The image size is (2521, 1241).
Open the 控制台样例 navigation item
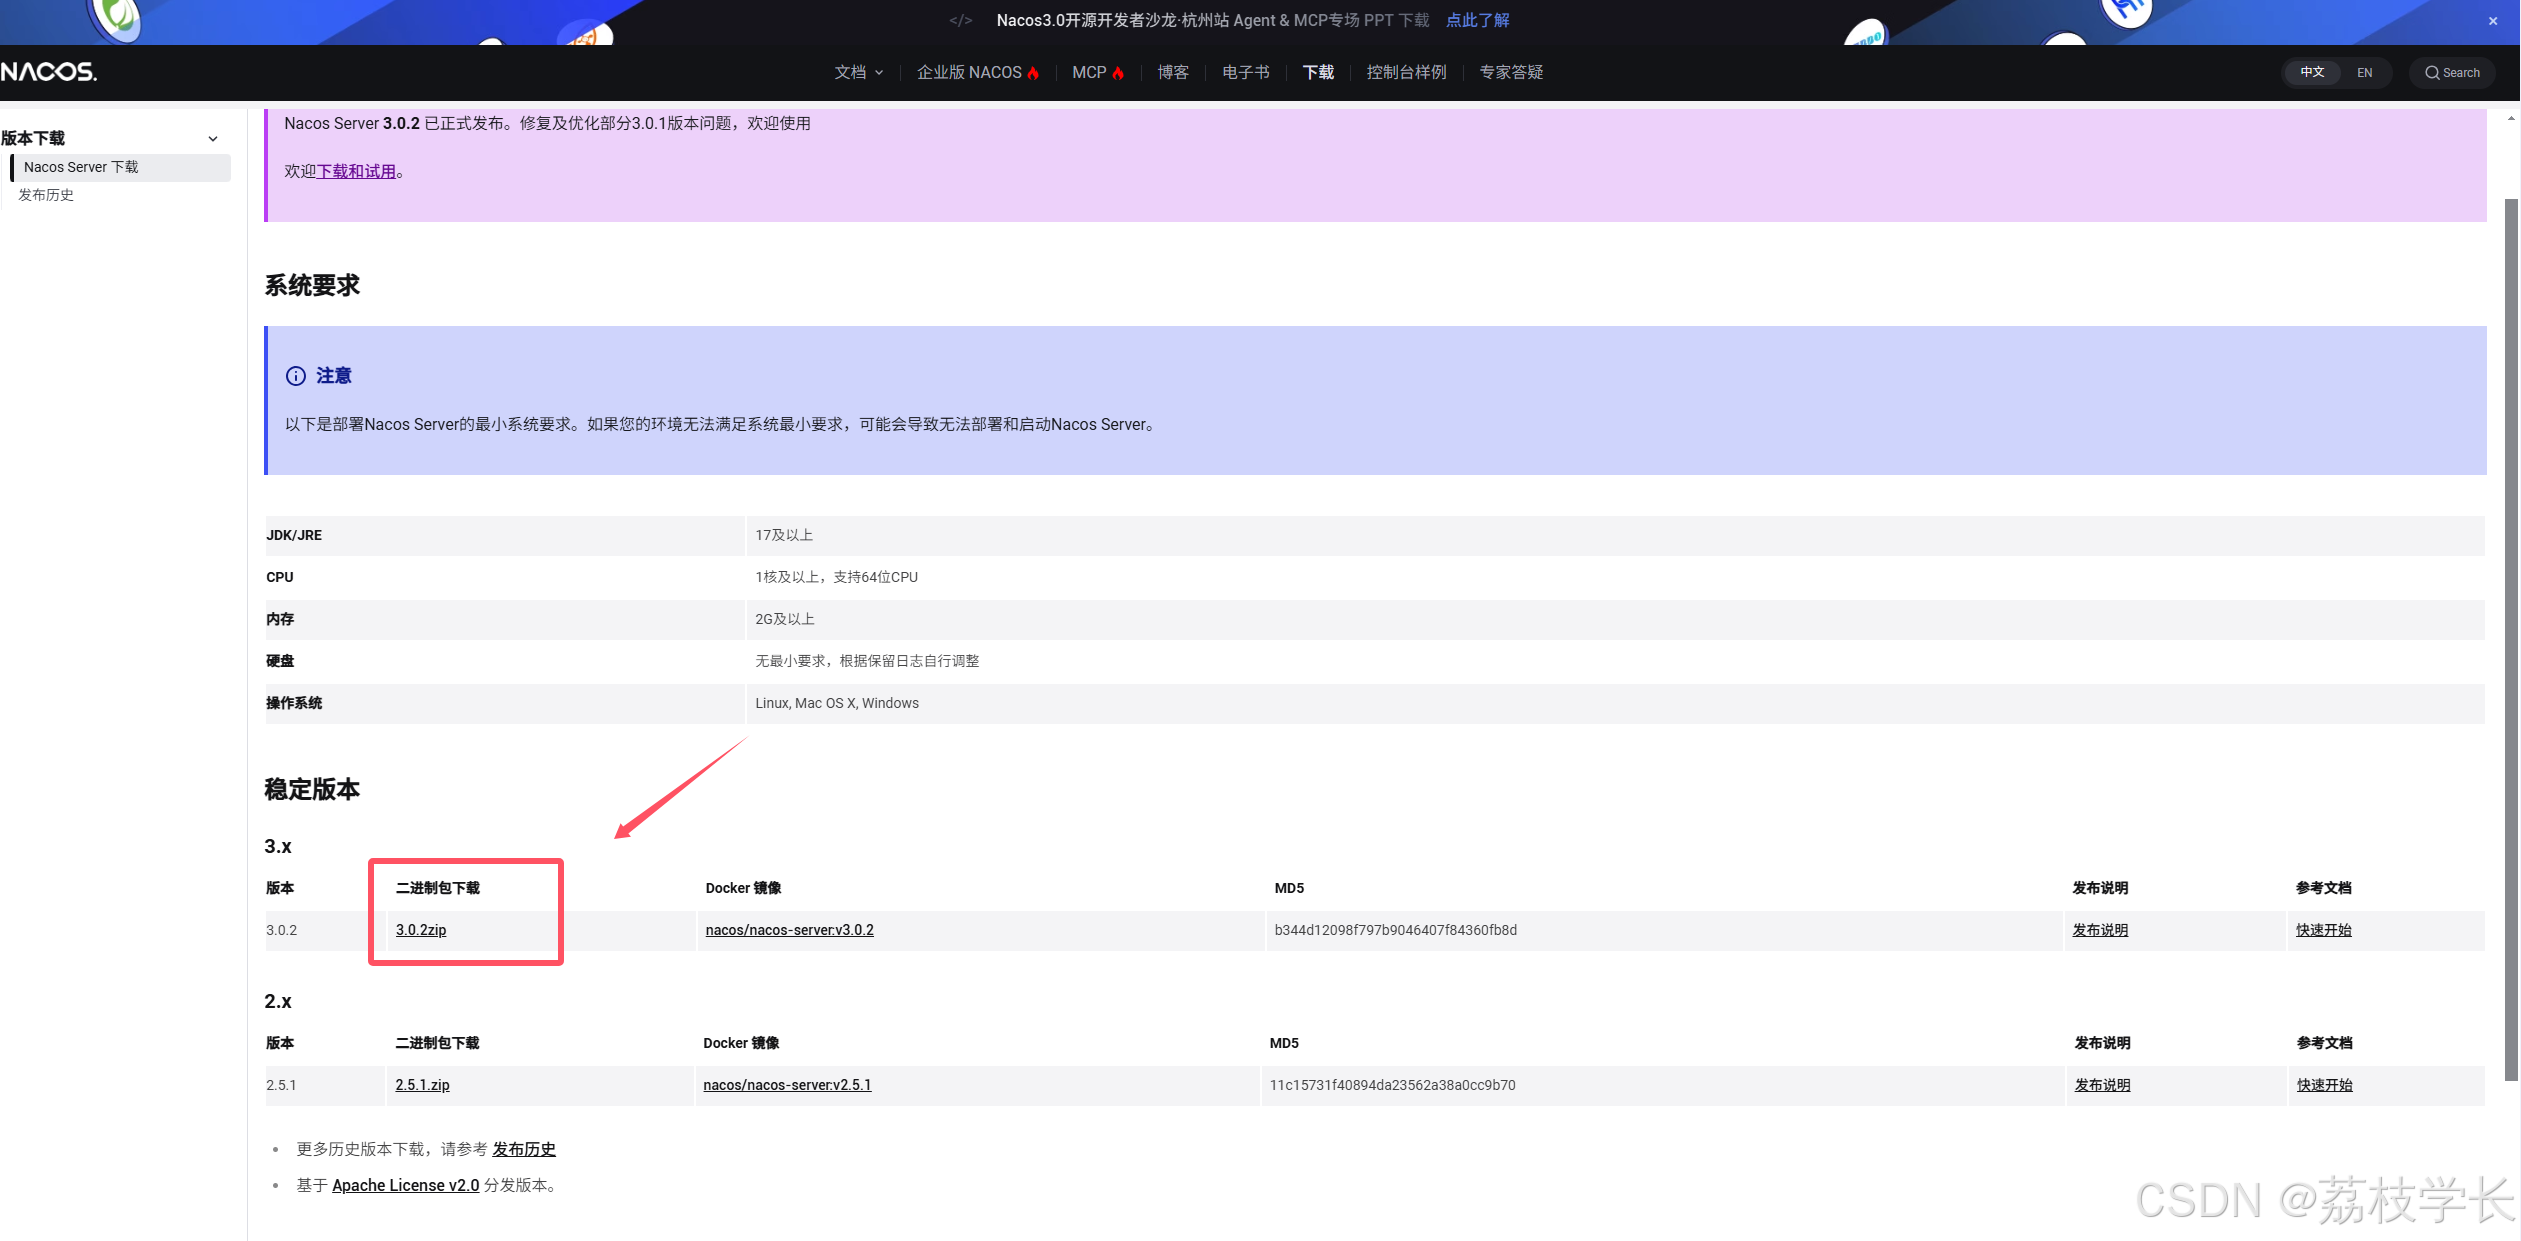(1406, 72)
